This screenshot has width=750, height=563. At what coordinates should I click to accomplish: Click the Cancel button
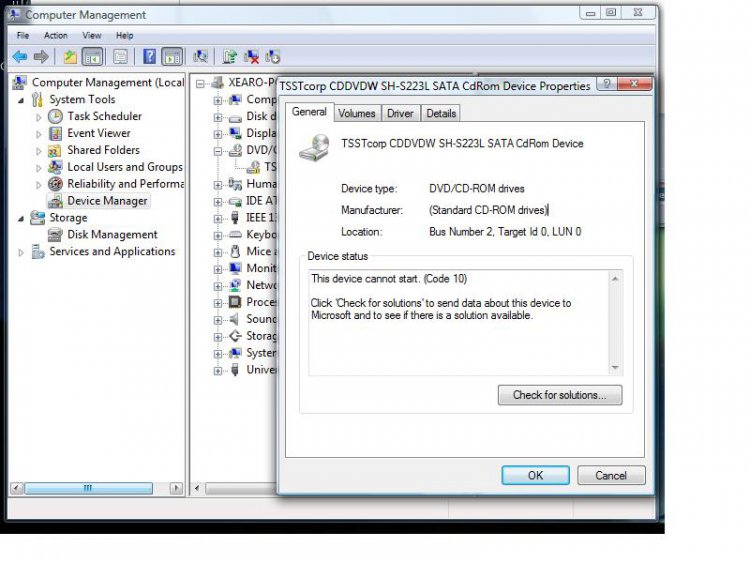(x=611, y=475)
